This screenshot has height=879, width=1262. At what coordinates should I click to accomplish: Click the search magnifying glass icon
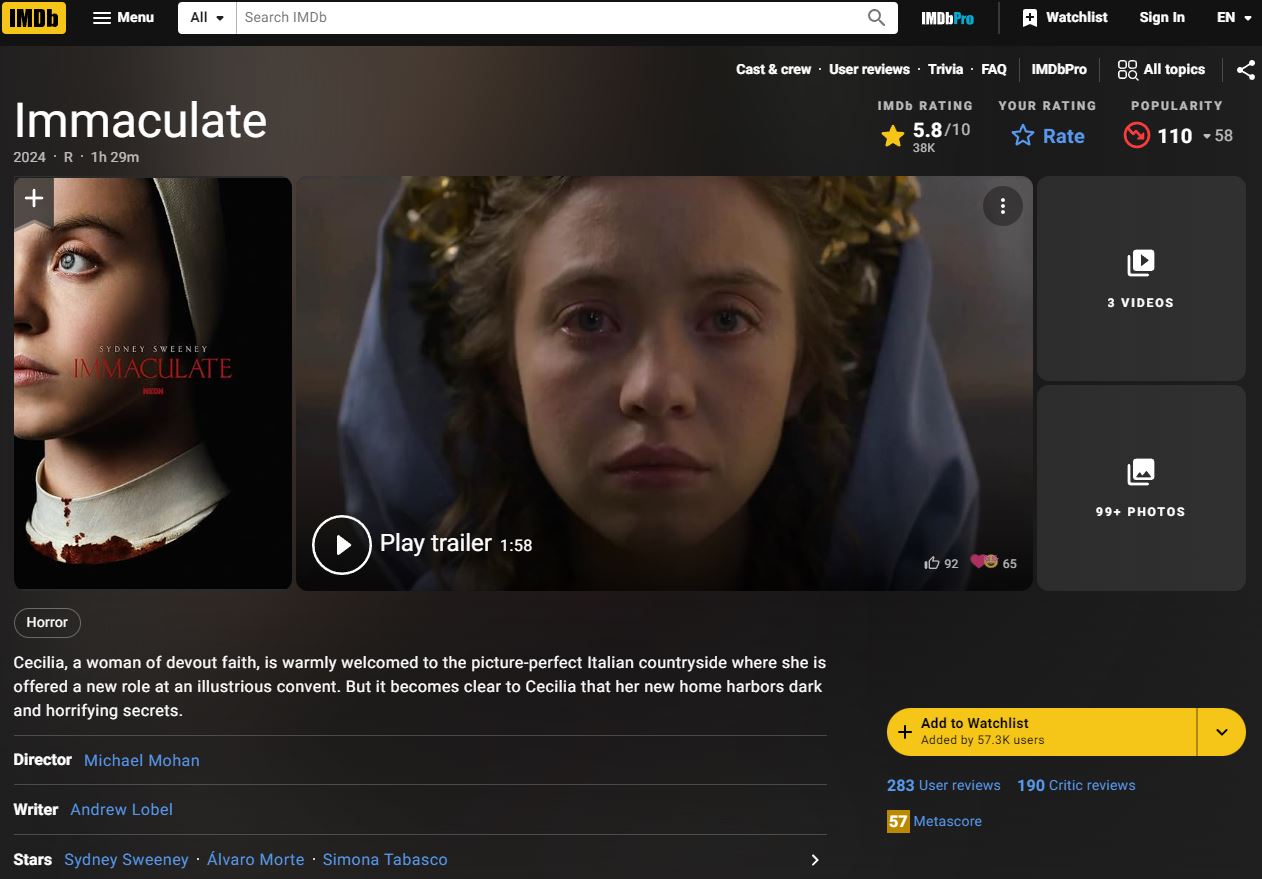(x=876, y=17)
